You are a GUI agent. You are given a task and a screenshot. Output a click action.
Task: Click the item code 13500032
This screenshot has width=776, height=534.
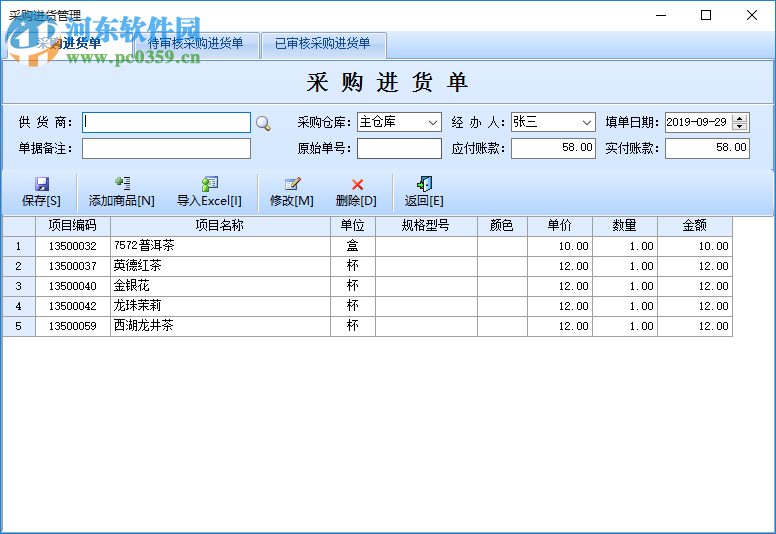[x=73, y=246]
